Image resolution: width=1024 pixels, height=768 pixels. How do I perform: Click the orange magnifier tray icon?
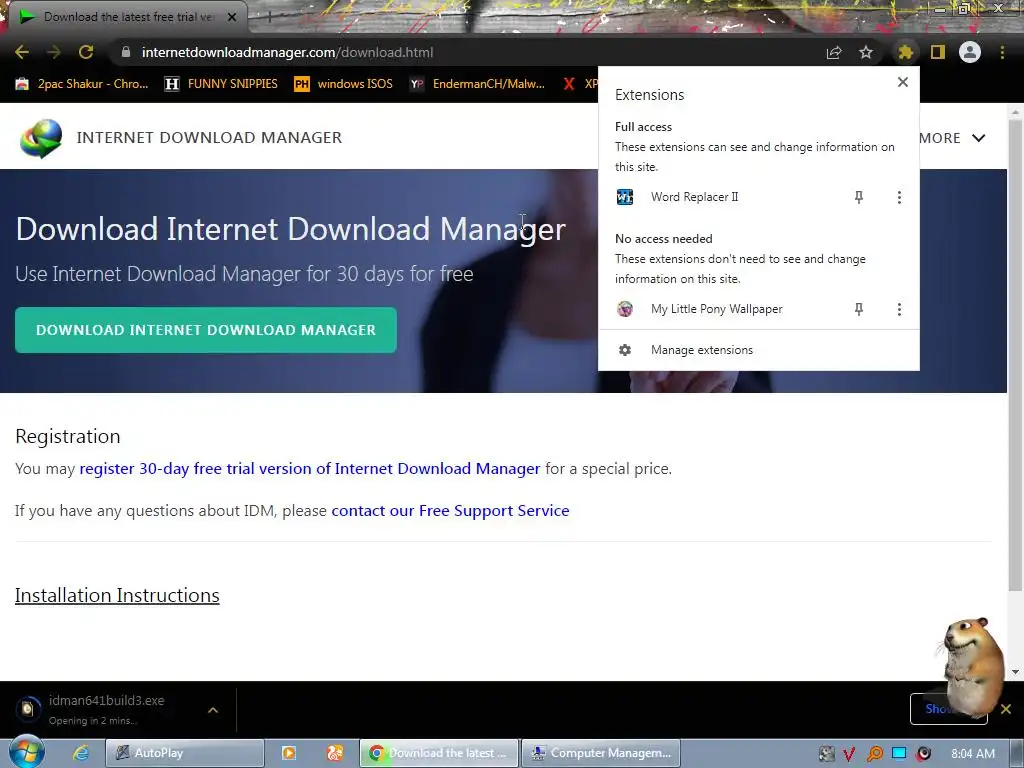click(874, 754)
